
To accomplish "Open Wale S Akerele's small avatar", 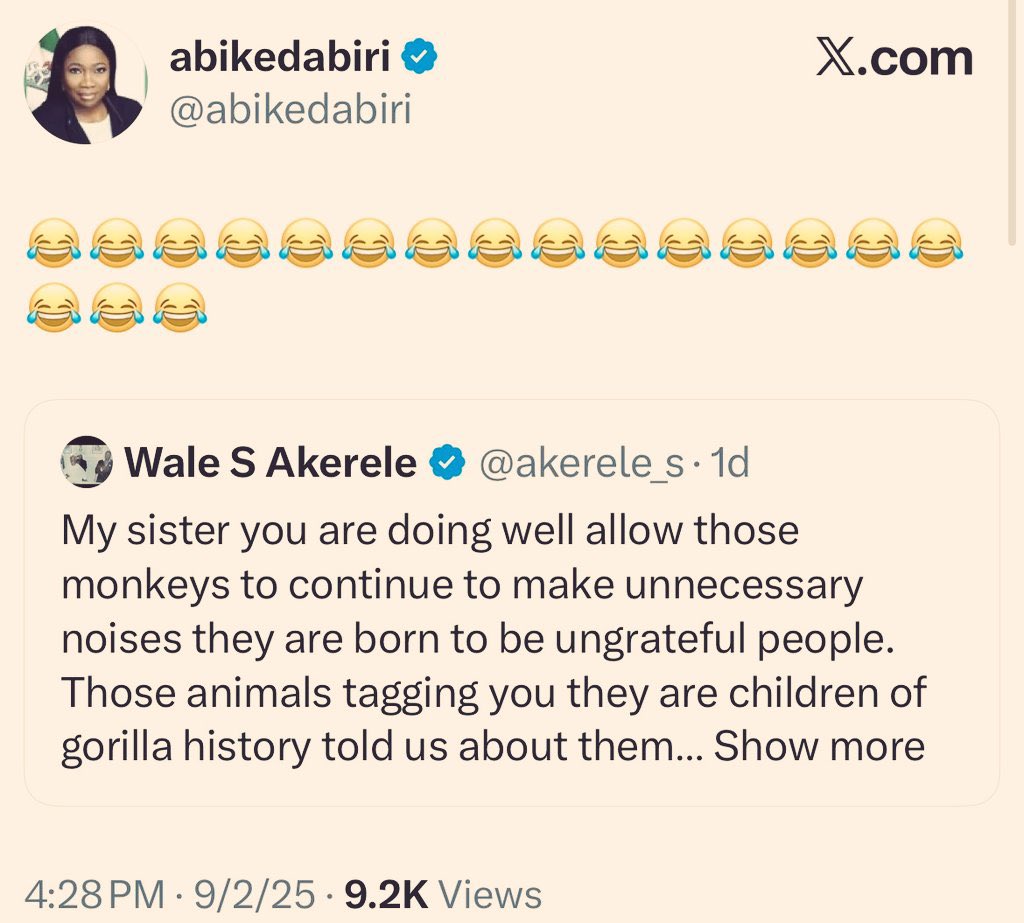I will click(x=87, y=462).
